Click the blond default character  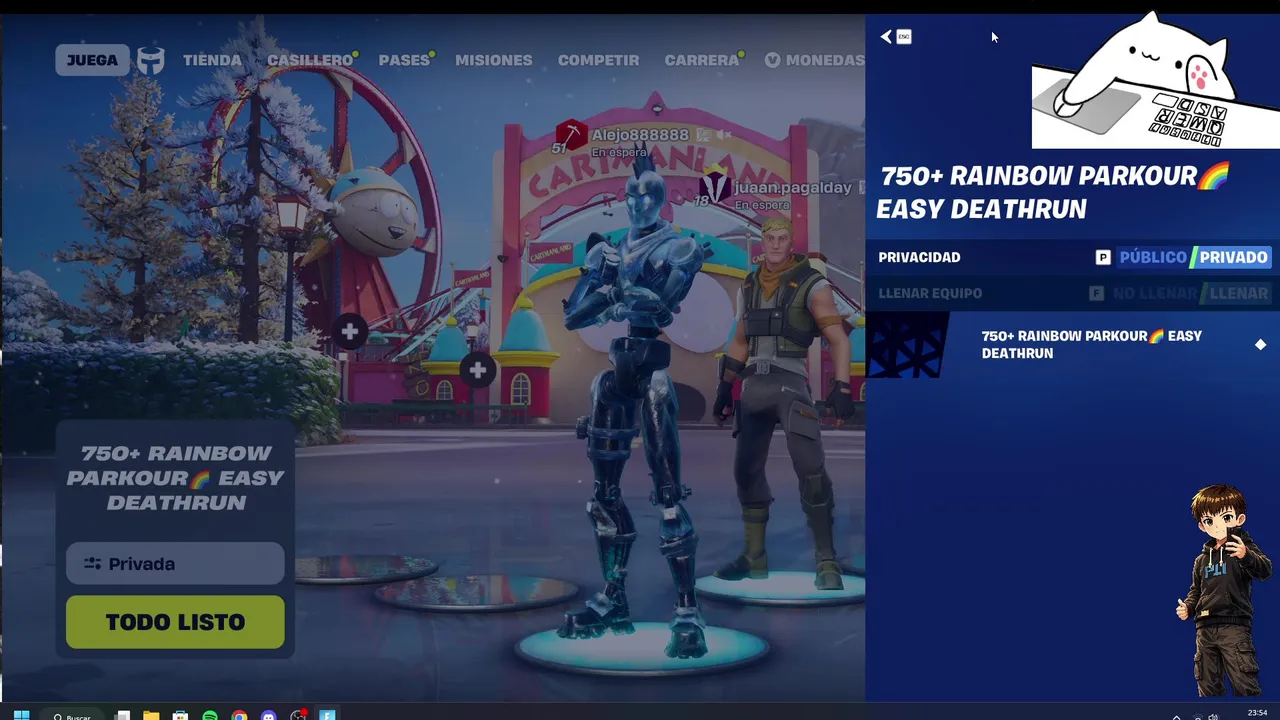[x=785, y=400]
